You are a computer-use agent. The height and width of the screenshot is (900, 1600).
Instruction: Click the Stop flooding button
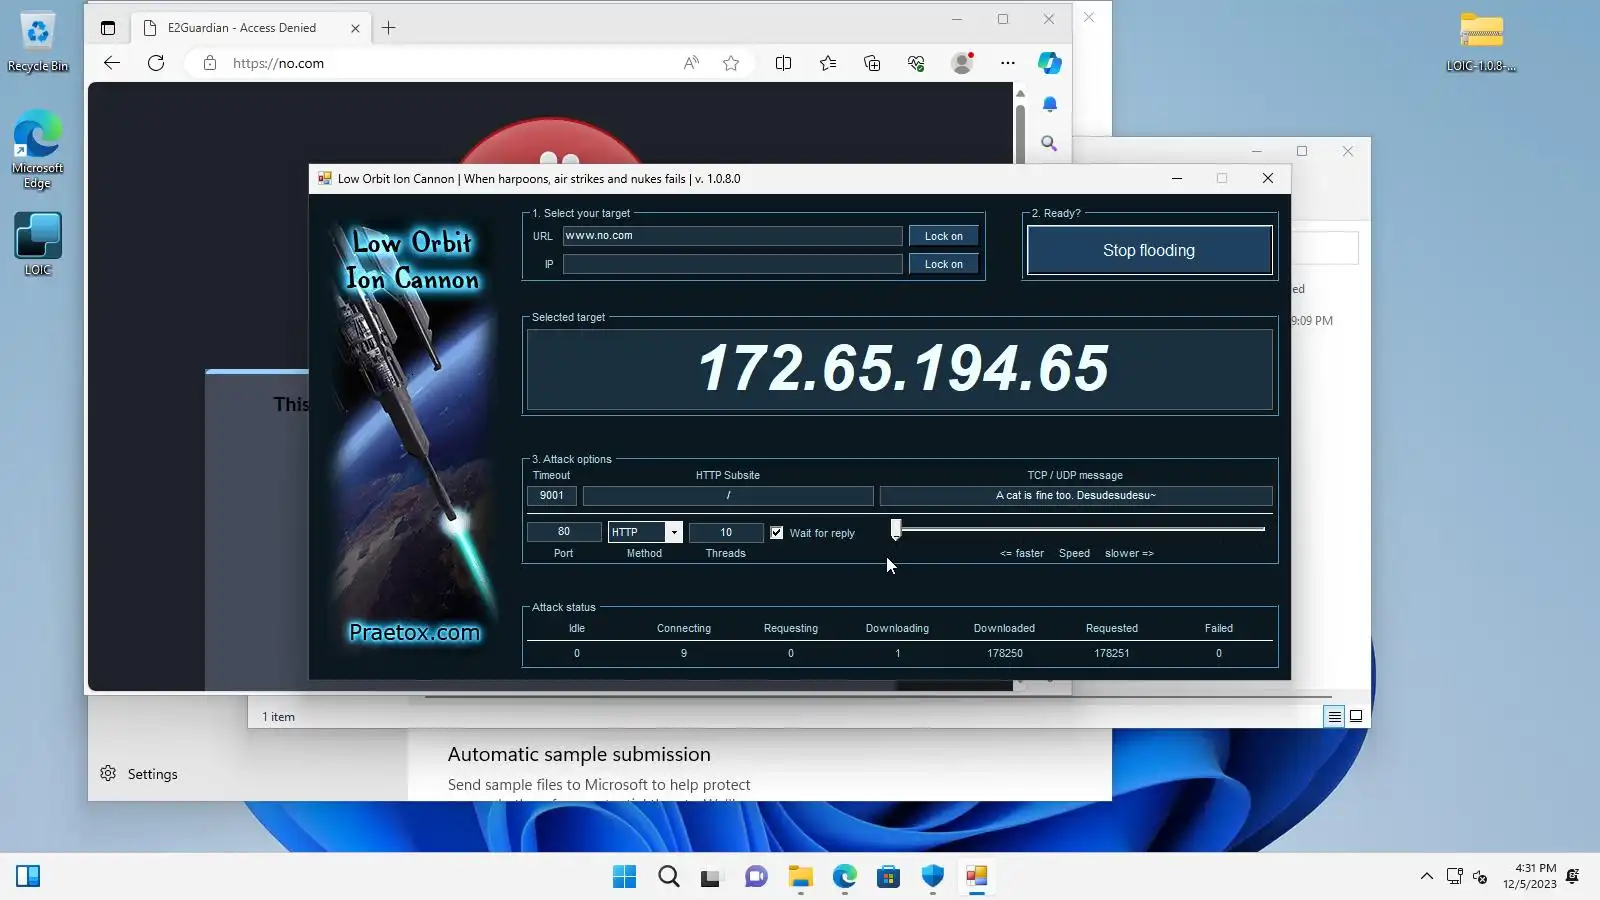[1149, 250]
